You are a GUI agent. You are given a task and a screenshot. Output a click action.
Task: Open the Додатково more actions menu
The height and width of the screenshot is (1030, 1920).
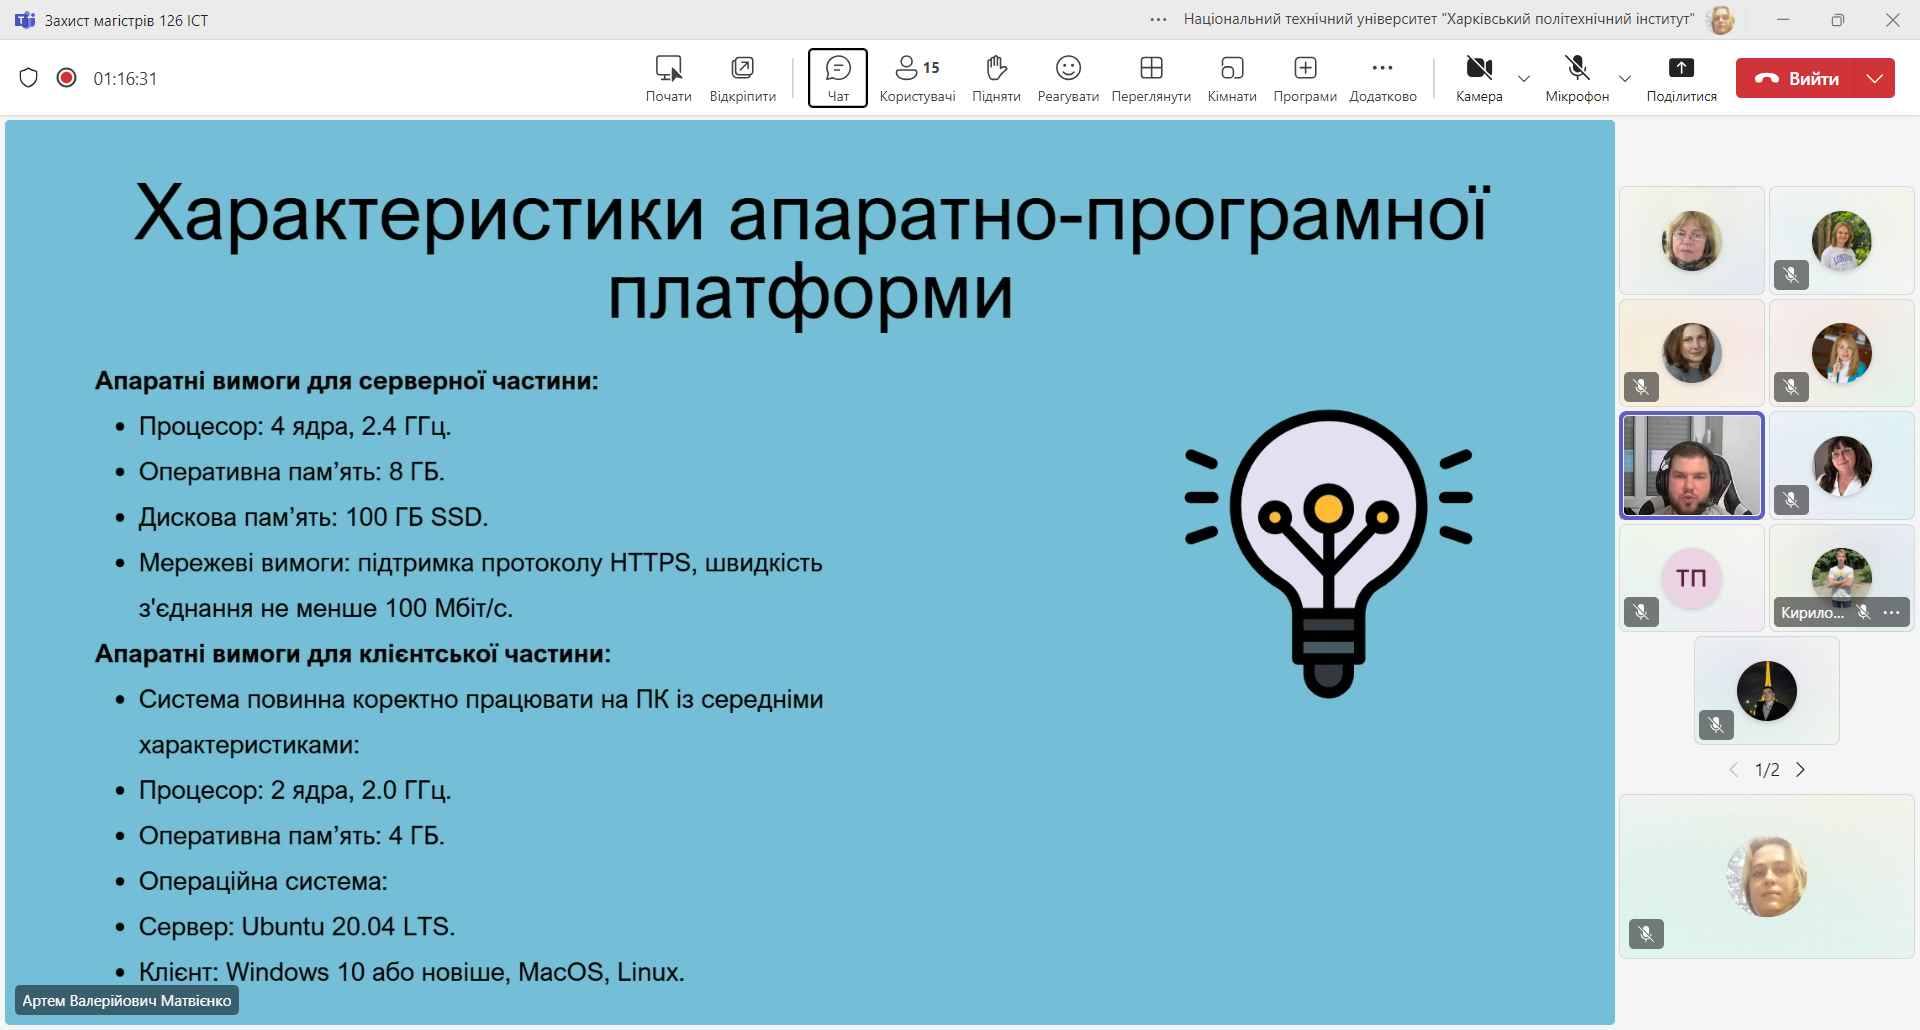1382,78
